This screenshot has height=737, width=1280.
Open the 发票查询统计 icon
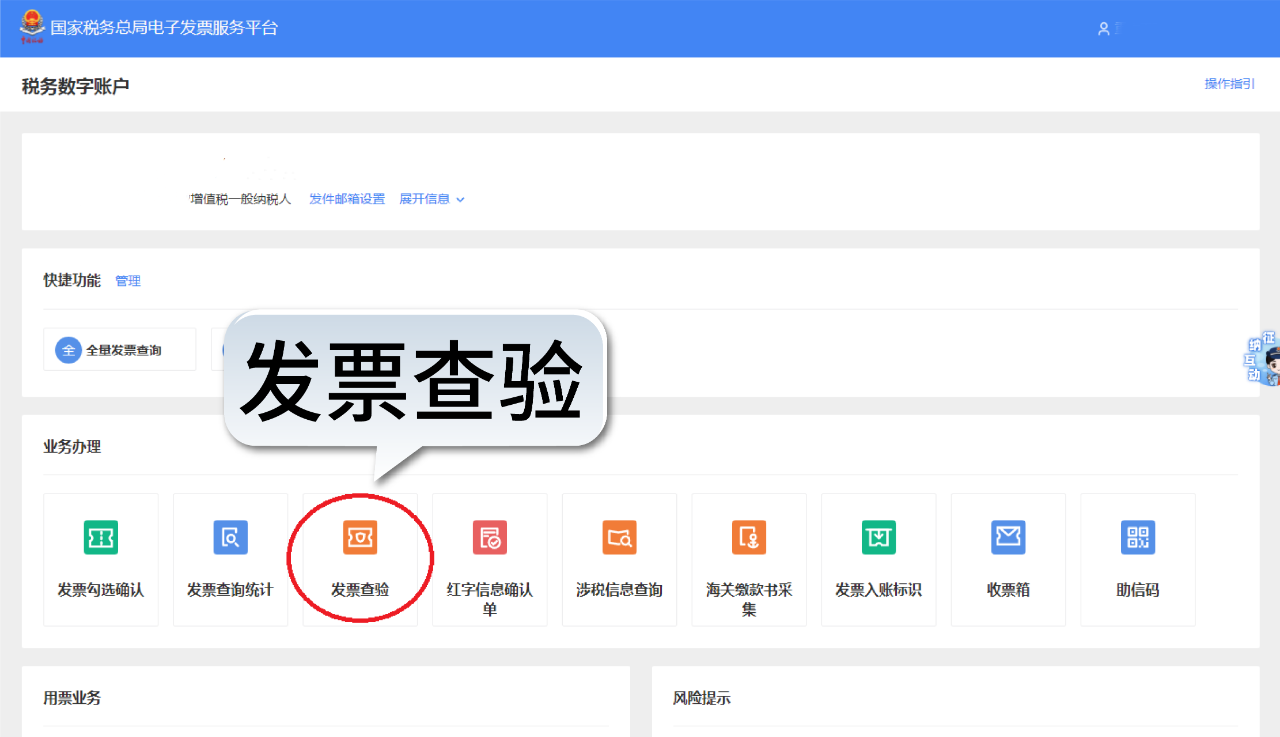[x=230, y=538]
